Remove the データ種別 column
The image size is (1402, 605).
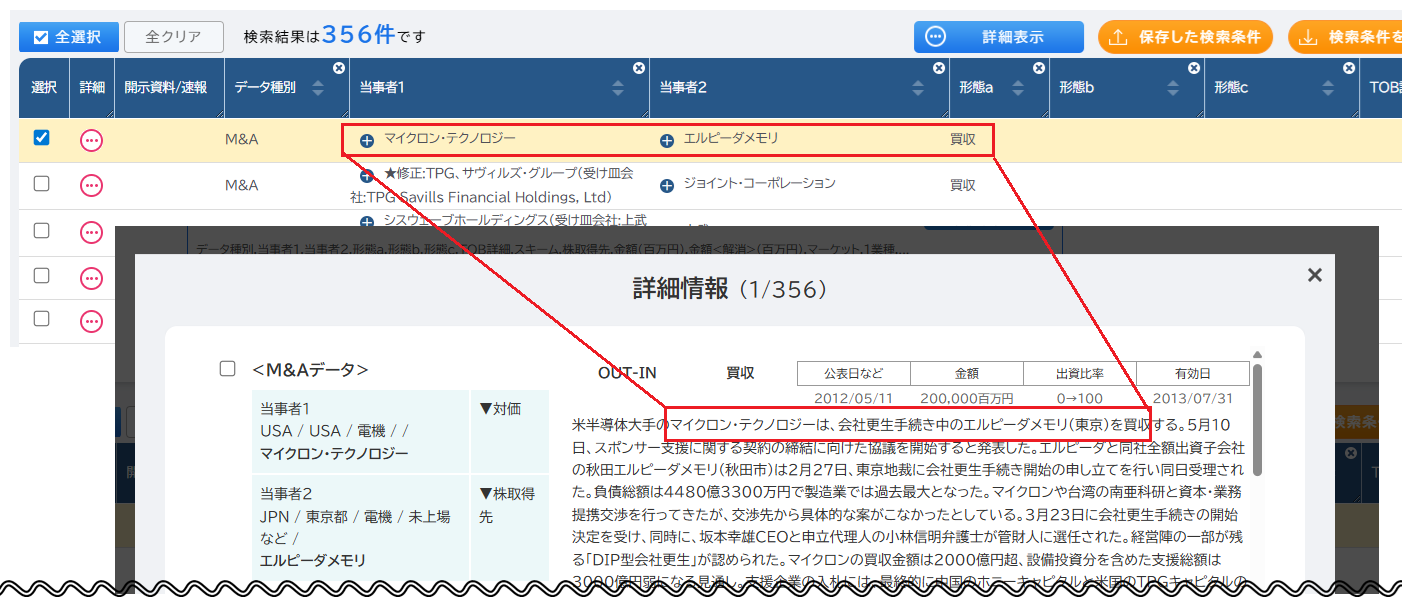tap(339, 68)
